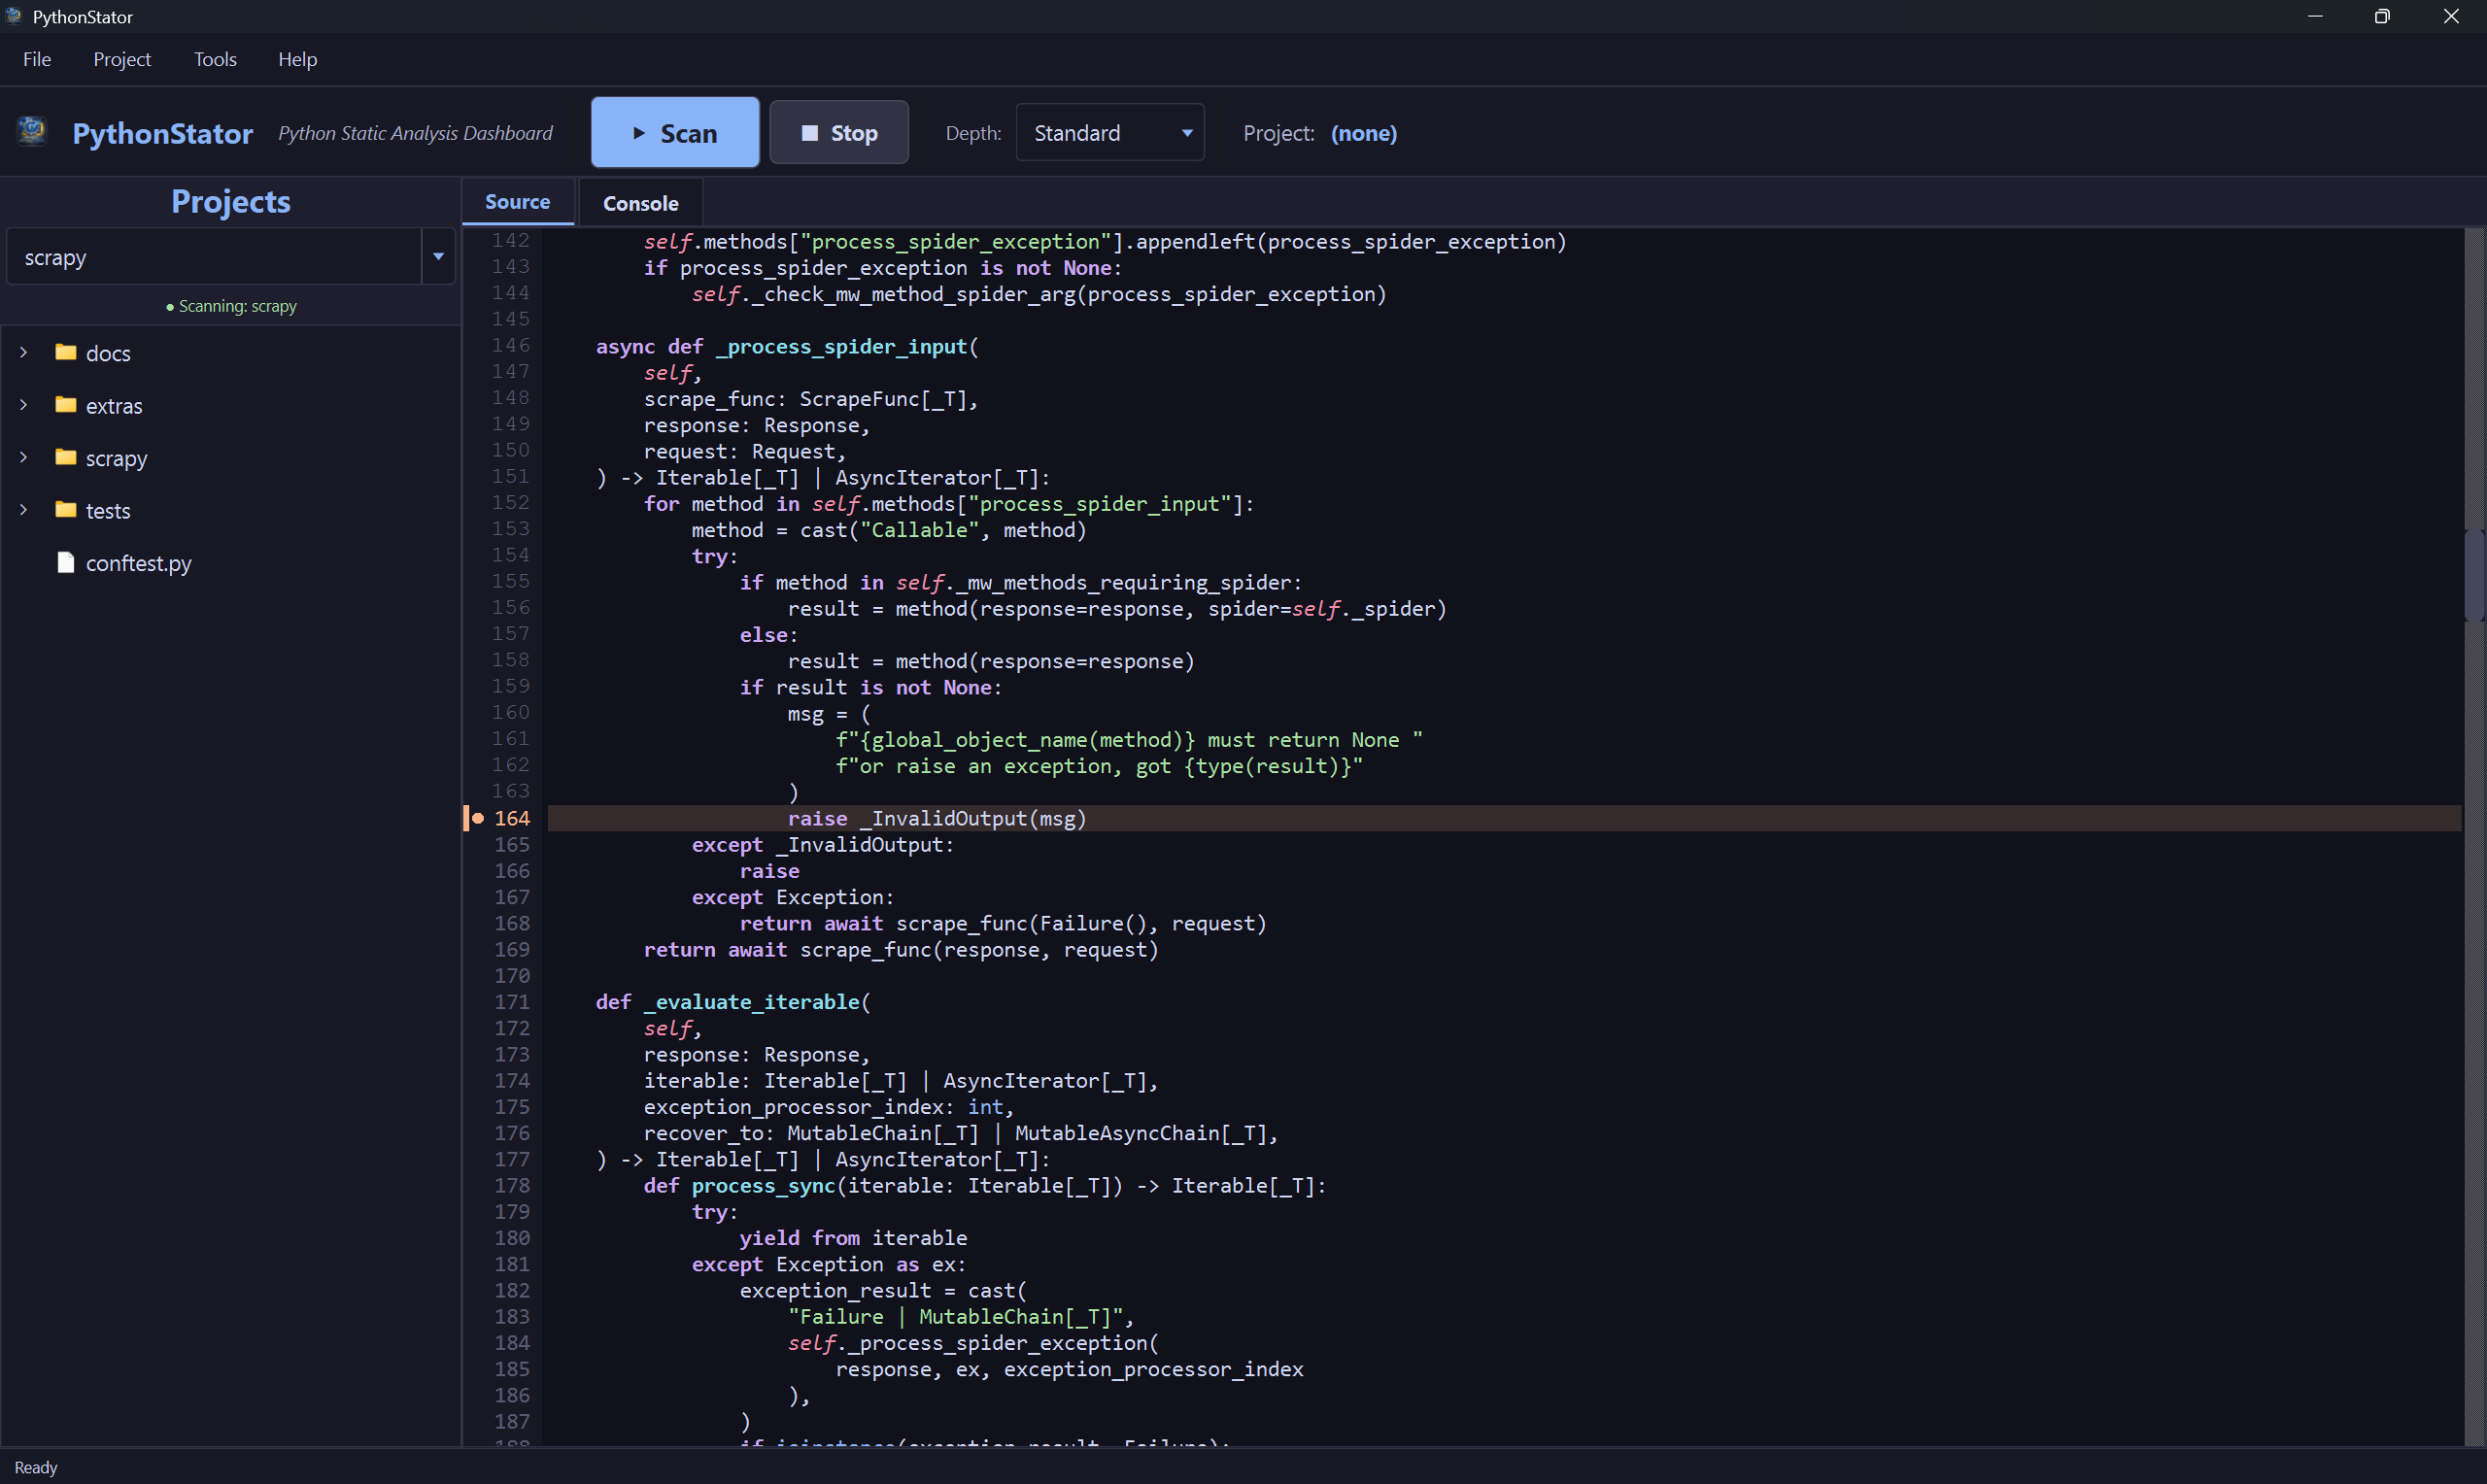
Task: Click 'async def _process_spider_input(' code line
Action: 787,346
